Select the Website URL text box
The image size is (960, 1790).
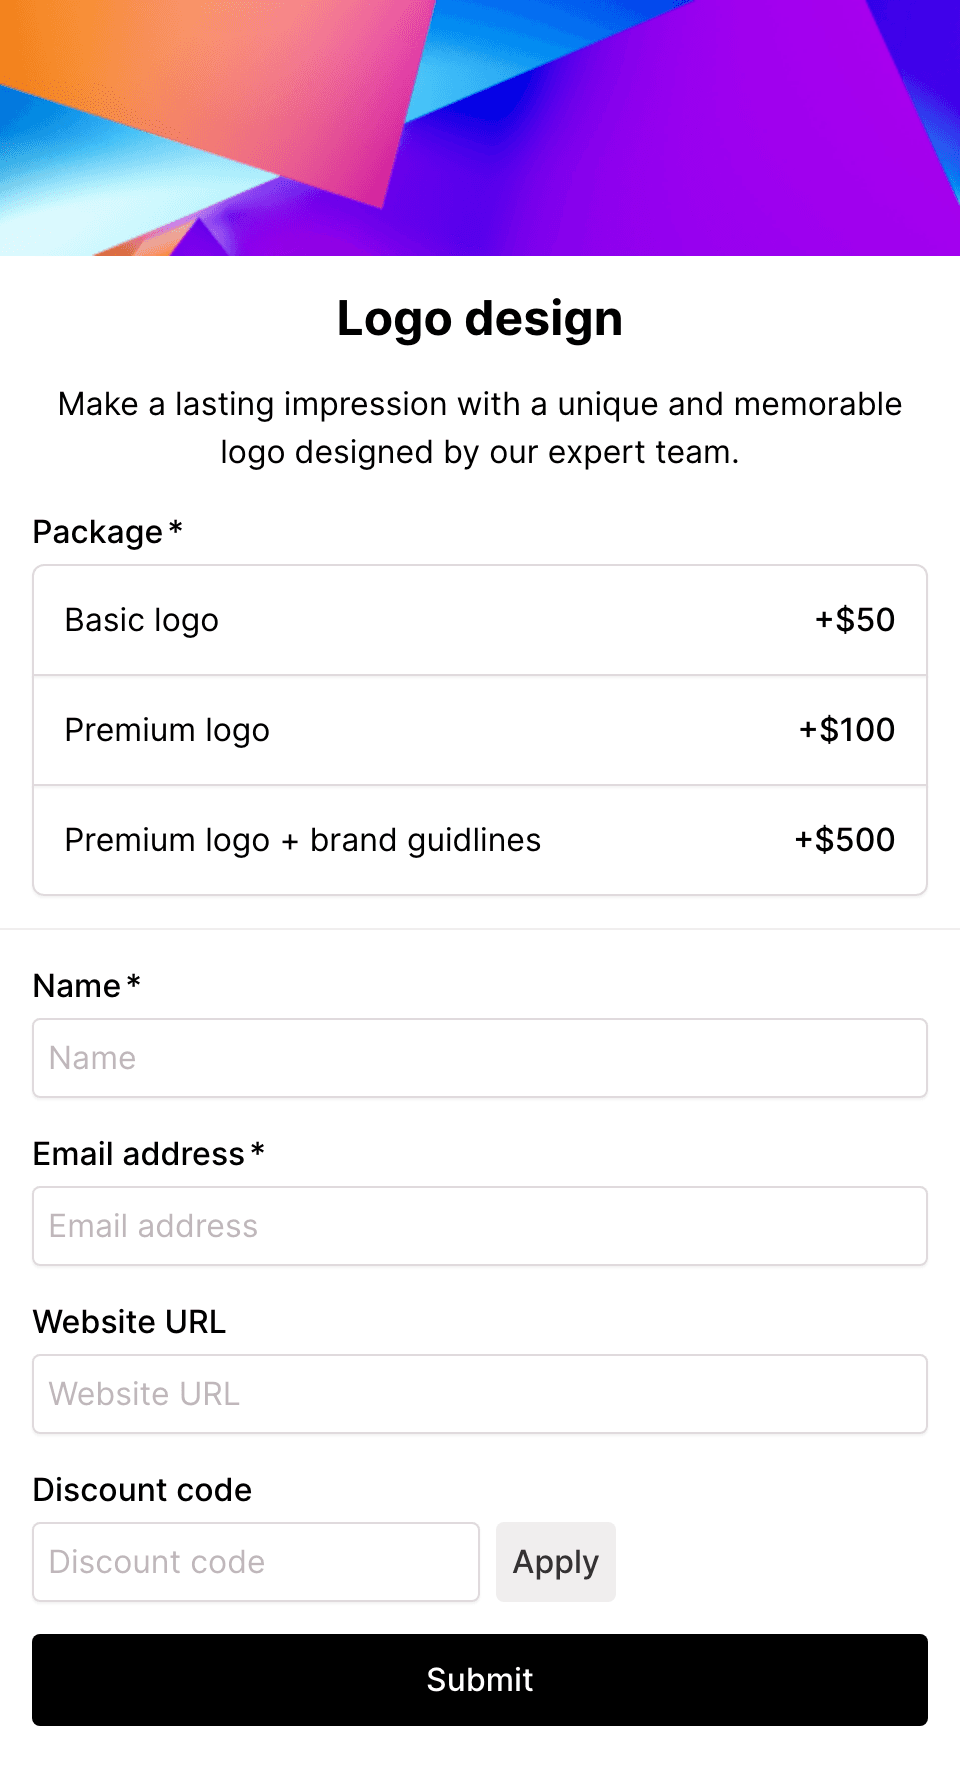tap(480, 1394)
